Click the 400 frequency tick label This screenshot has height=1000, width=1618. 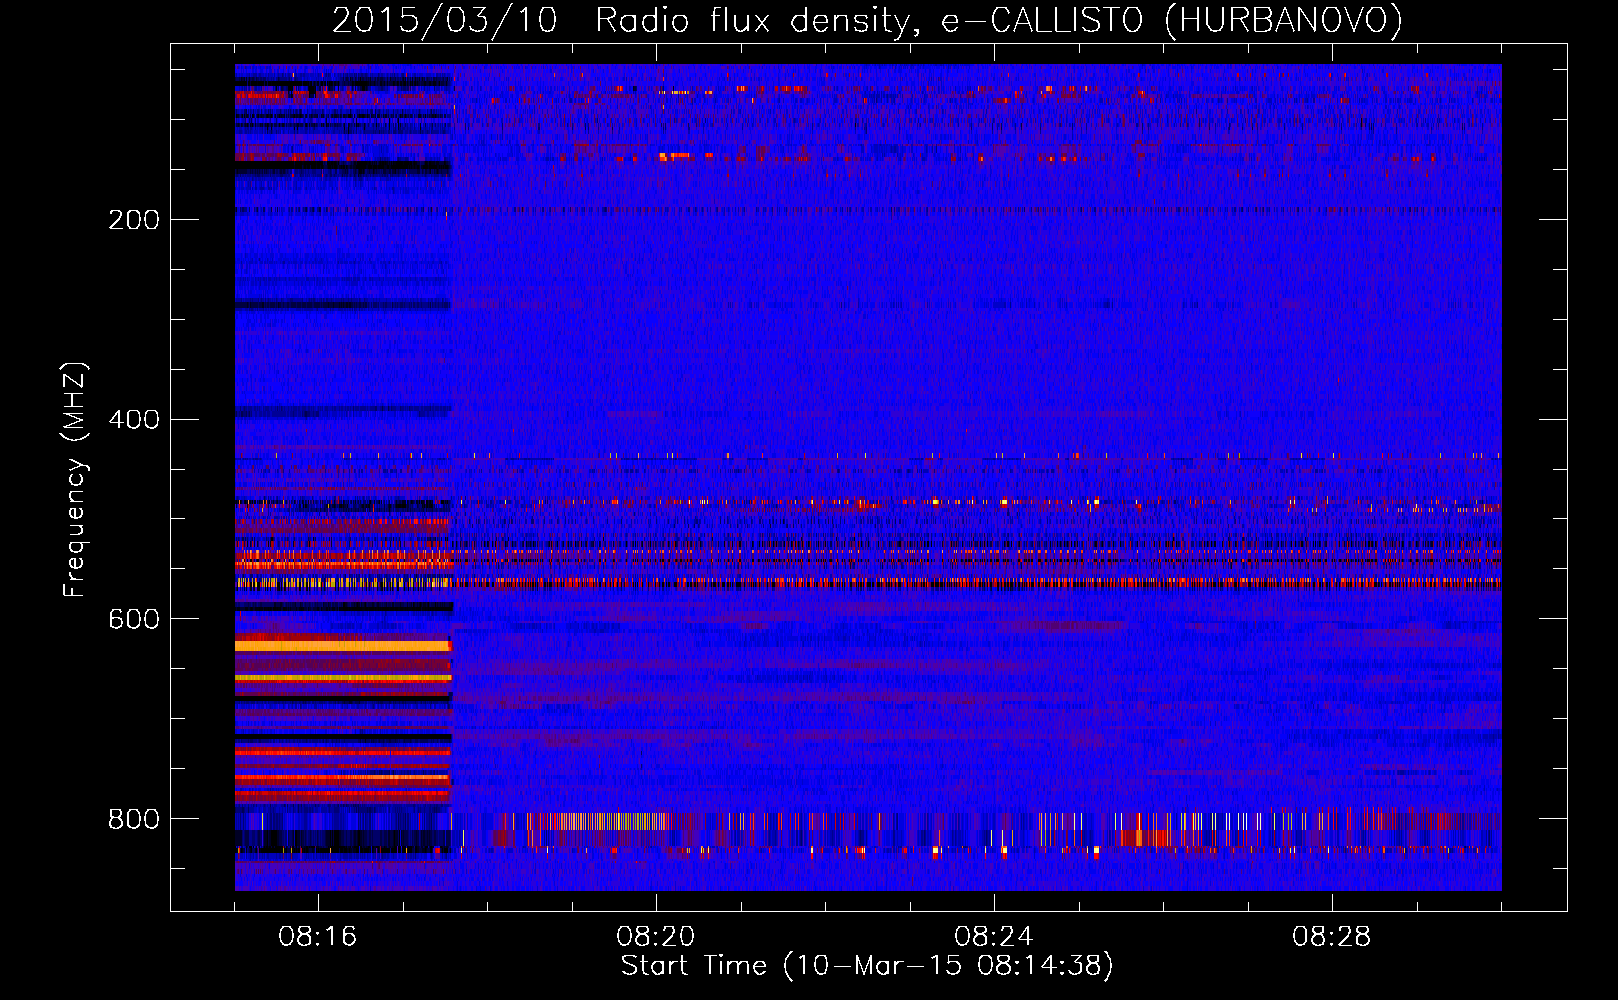tap(134, 419)
